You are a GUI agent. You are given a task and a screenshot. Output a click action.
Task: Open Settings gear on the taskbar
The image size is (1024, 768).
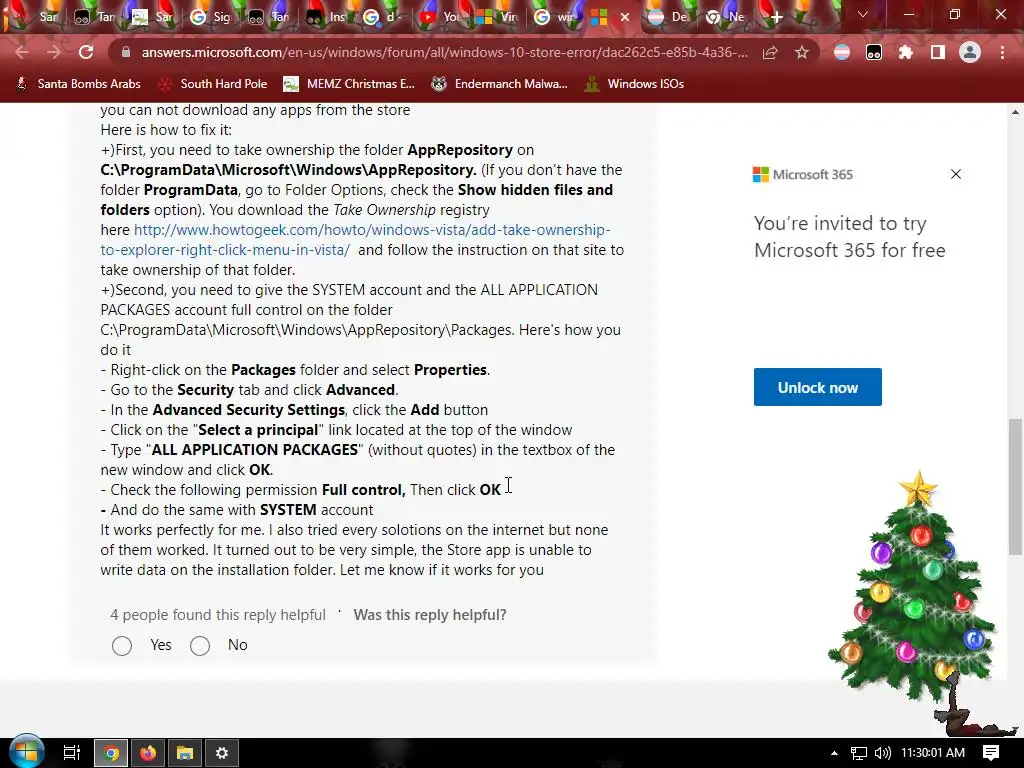(x=222, y=753)
